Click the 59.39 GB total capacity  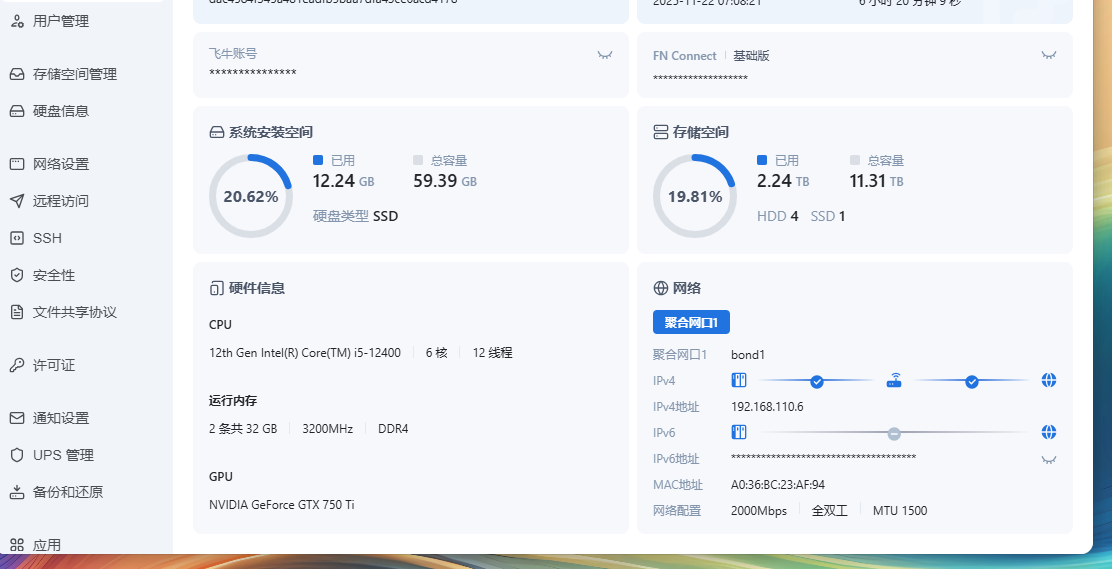[x=445, y=181]
